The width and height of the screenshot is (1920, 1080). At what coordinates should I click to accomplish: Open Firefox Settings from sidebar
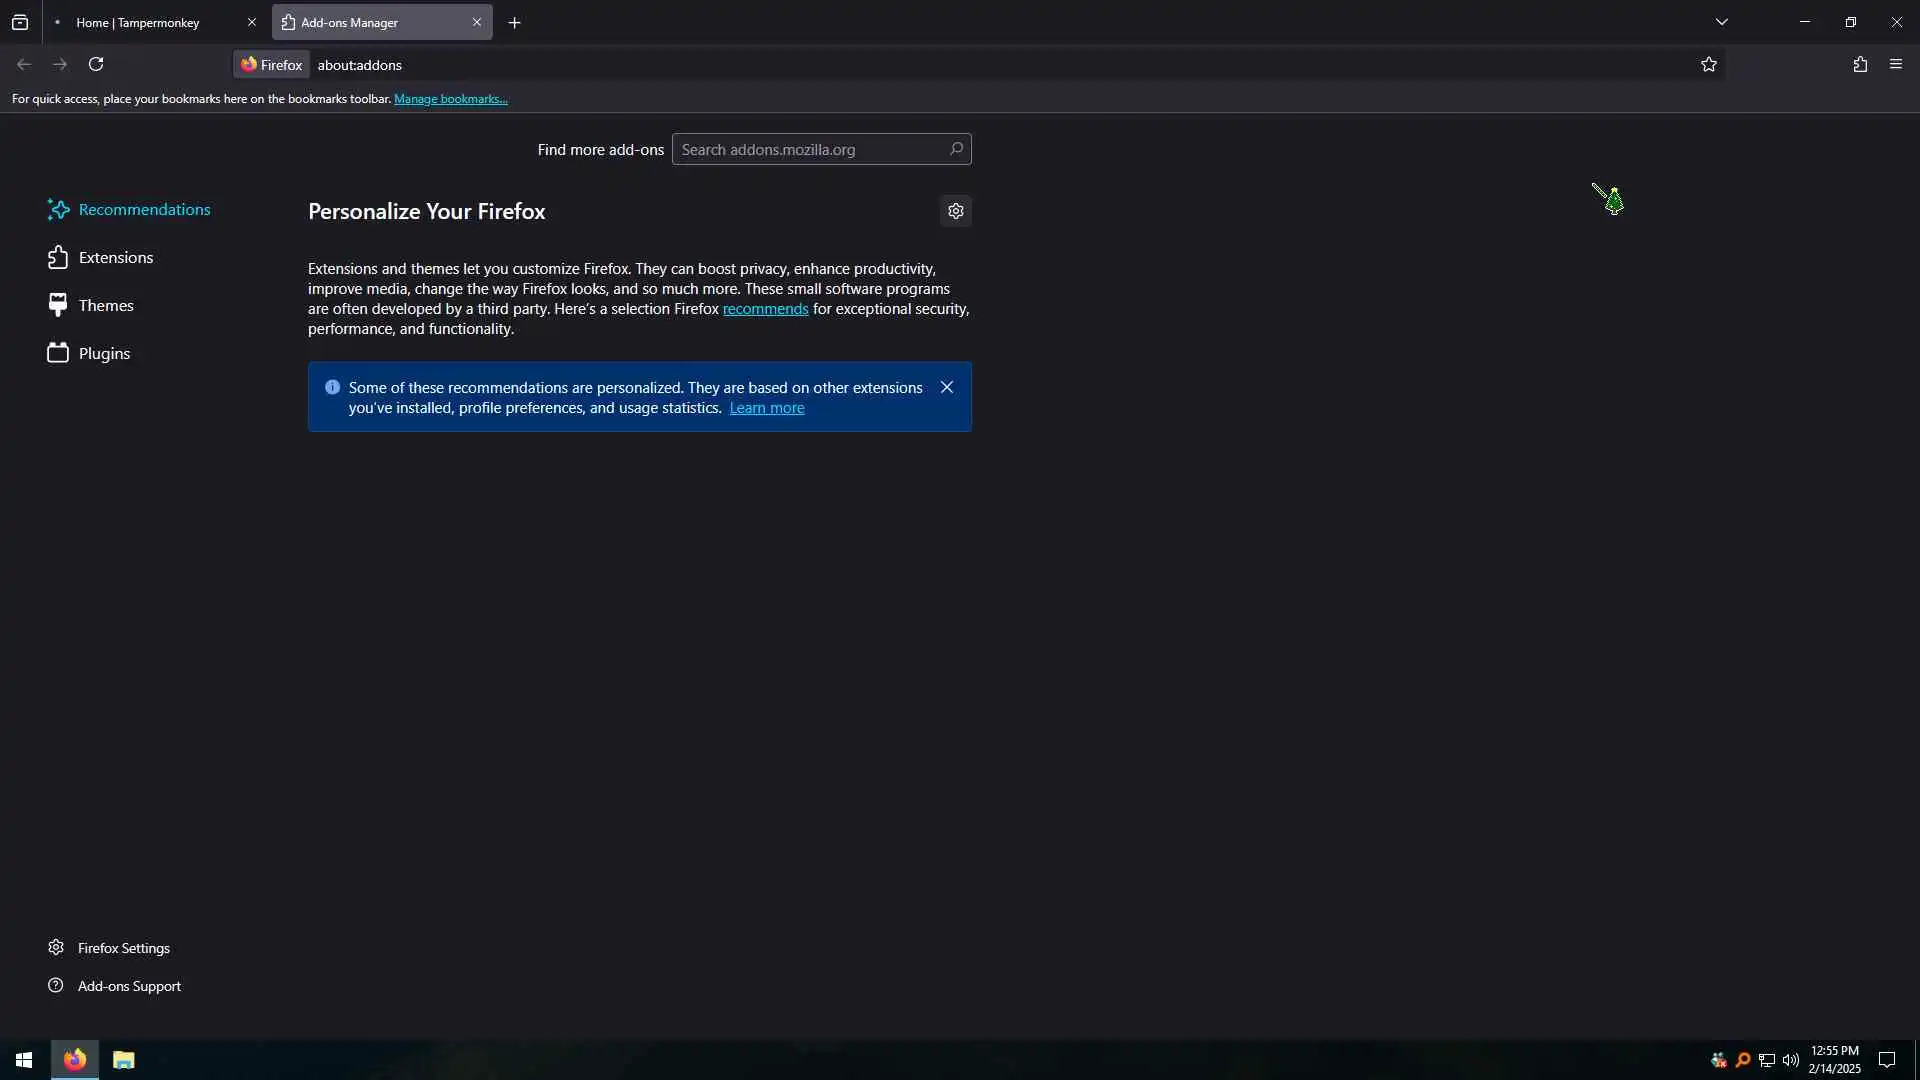click(123, 948)
